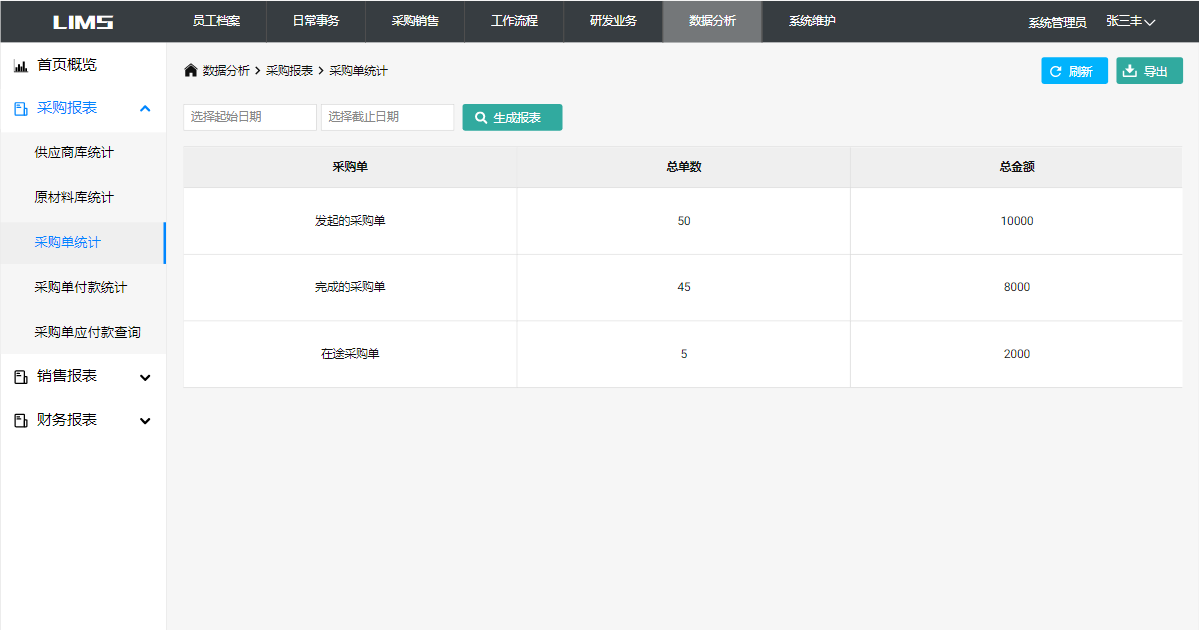Click the bar chart icon beside 首页概览
1199x630 pixels.
(x=20, y=66)
